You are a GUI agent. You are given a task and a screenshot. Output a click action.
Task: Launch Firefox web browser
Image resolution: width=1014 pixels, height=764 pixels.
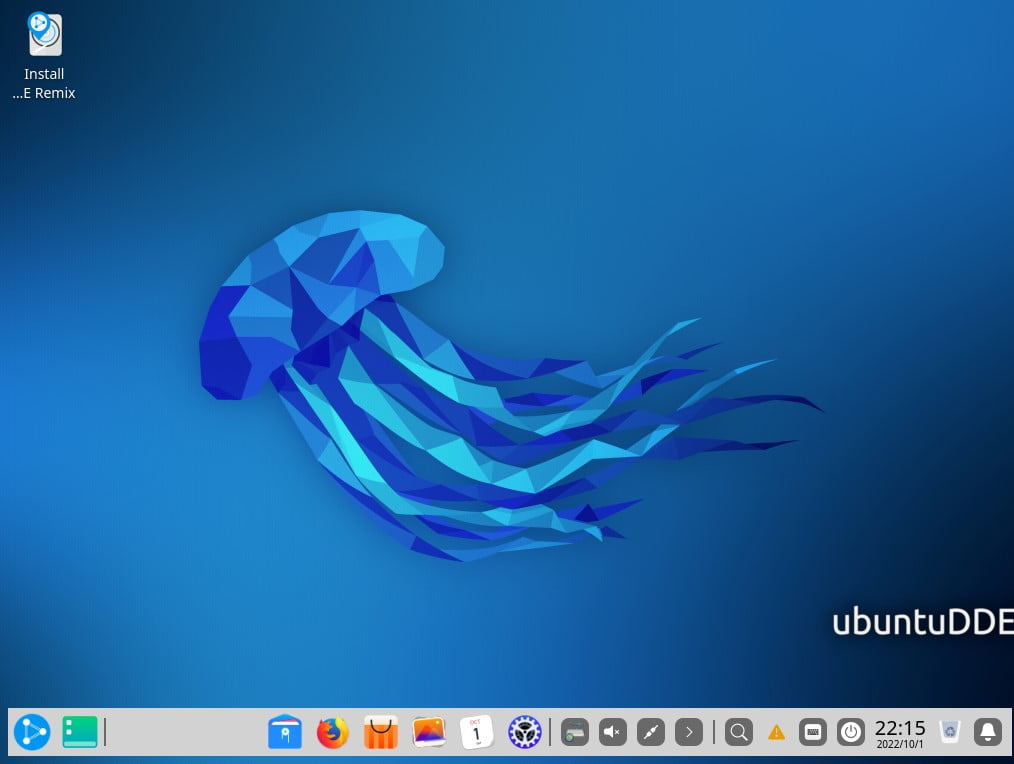333,732
